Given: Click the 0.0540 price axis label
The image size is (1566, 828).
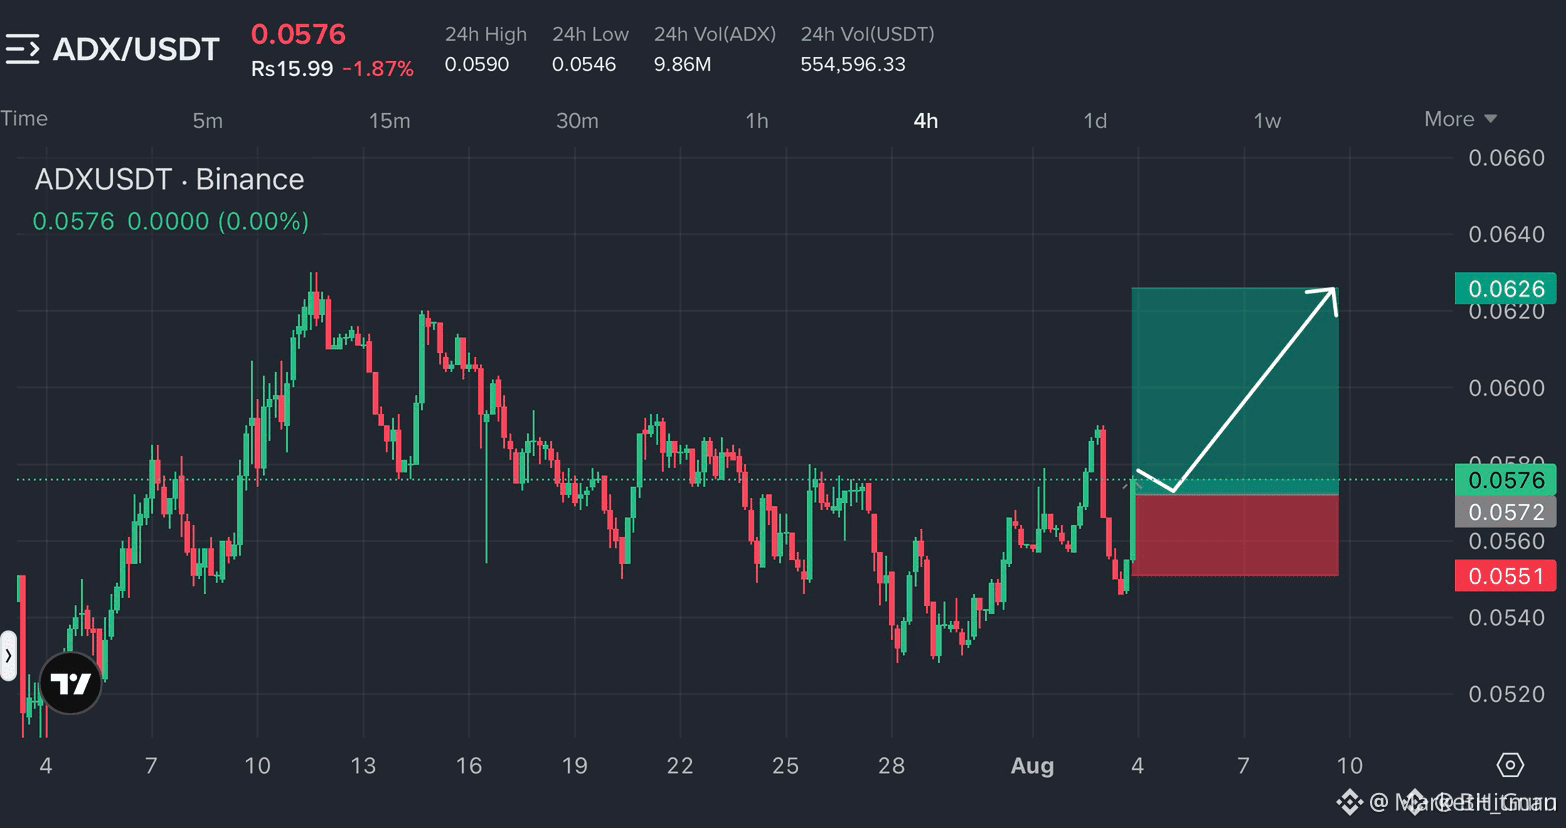Looking at the screenshot, I should (x=1506, y=618).
